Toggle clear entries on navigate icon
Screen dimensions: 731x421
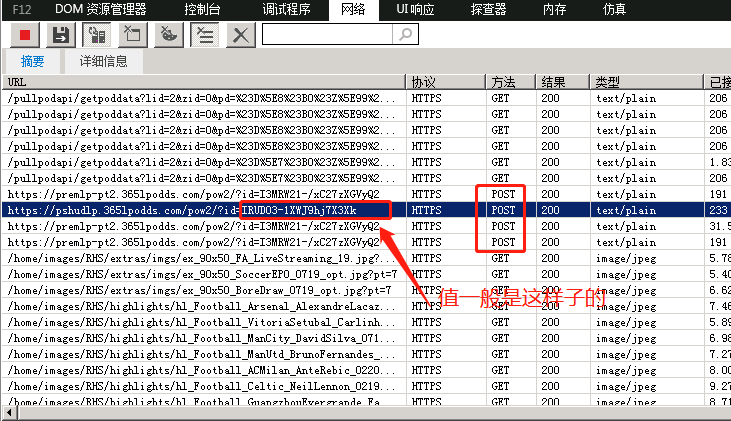(x=204, y=35)
